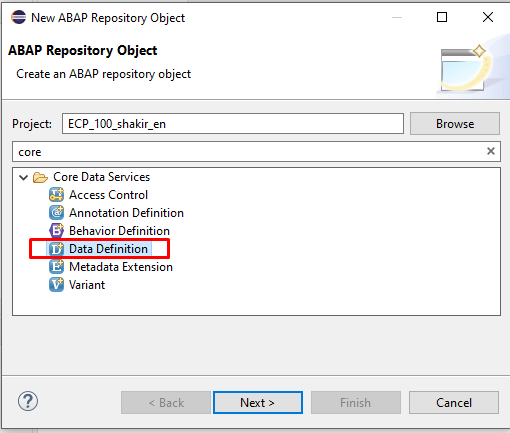Click into the Project name field
The height and width of the screenshot is (433, 510).
pyautogui.click(x=233, y=124)
